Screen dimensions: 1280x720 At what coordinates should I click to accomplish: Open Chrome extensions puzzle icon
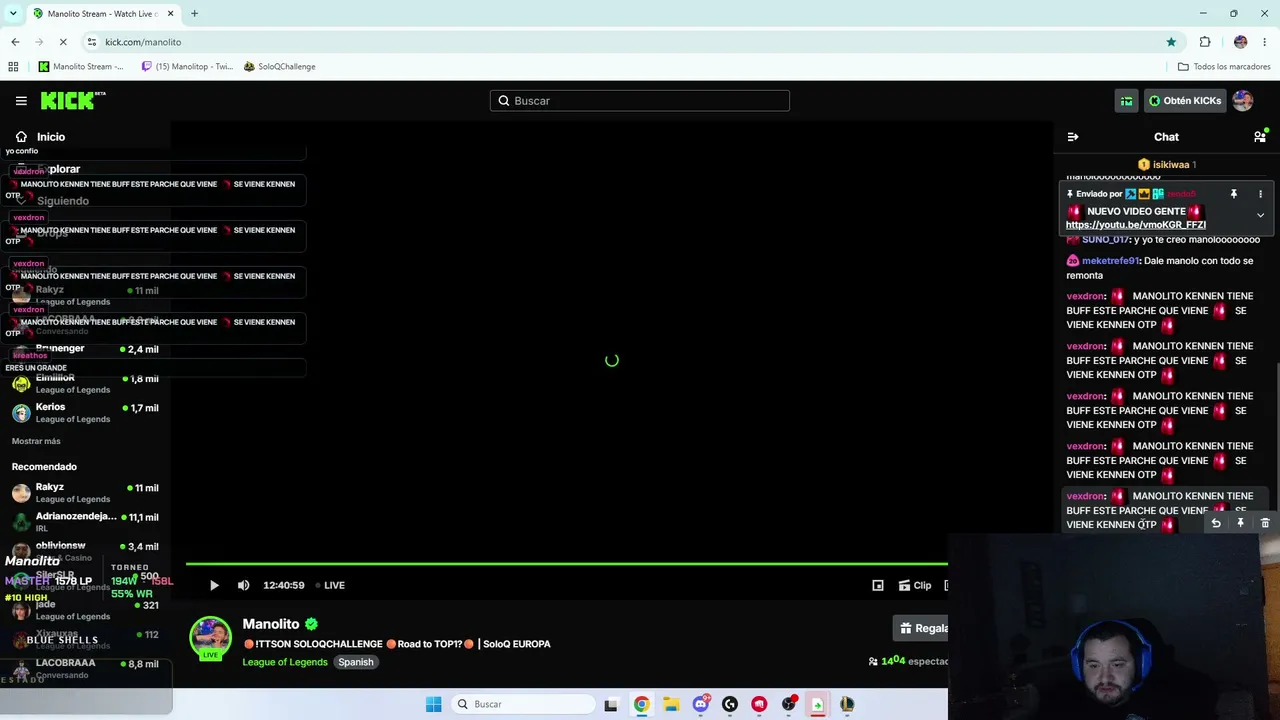pyautogui.click(x=1205, y=42)
